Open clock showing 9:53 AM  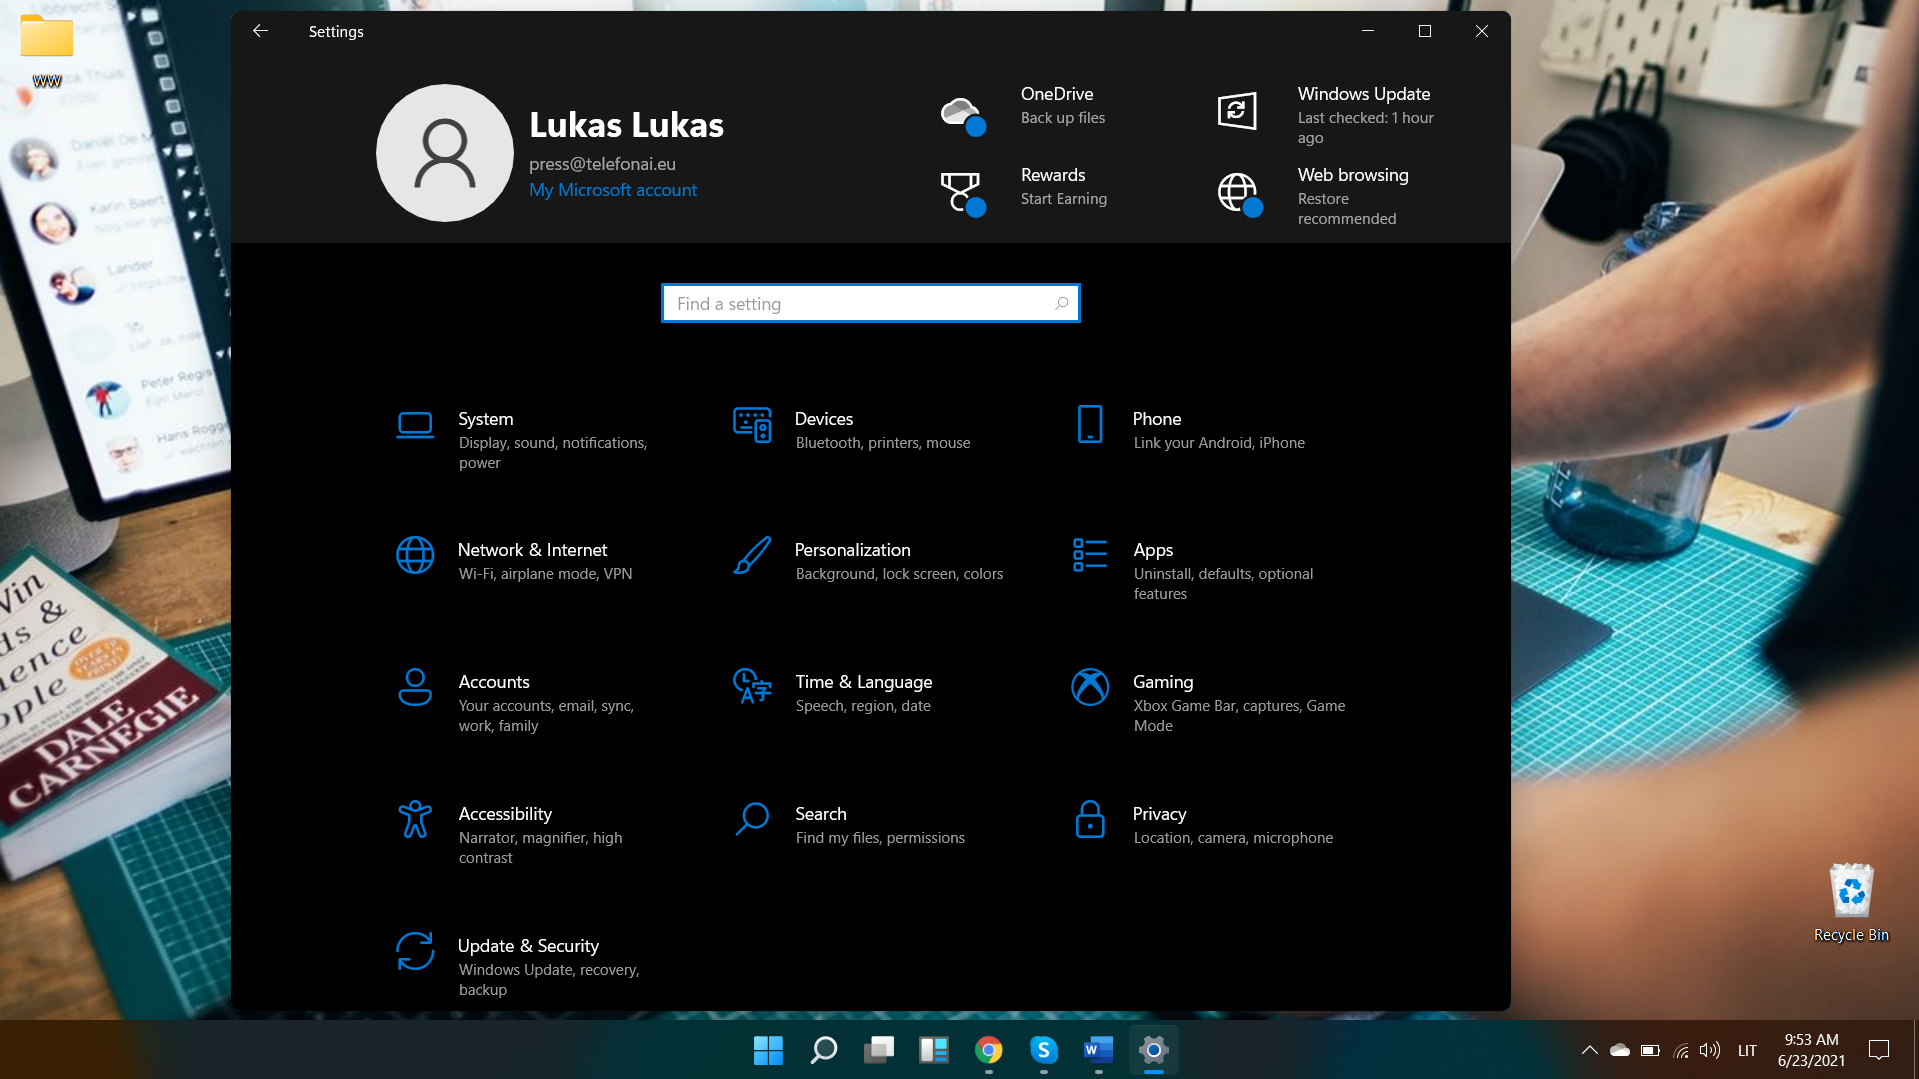(x=1811, y=1050)
